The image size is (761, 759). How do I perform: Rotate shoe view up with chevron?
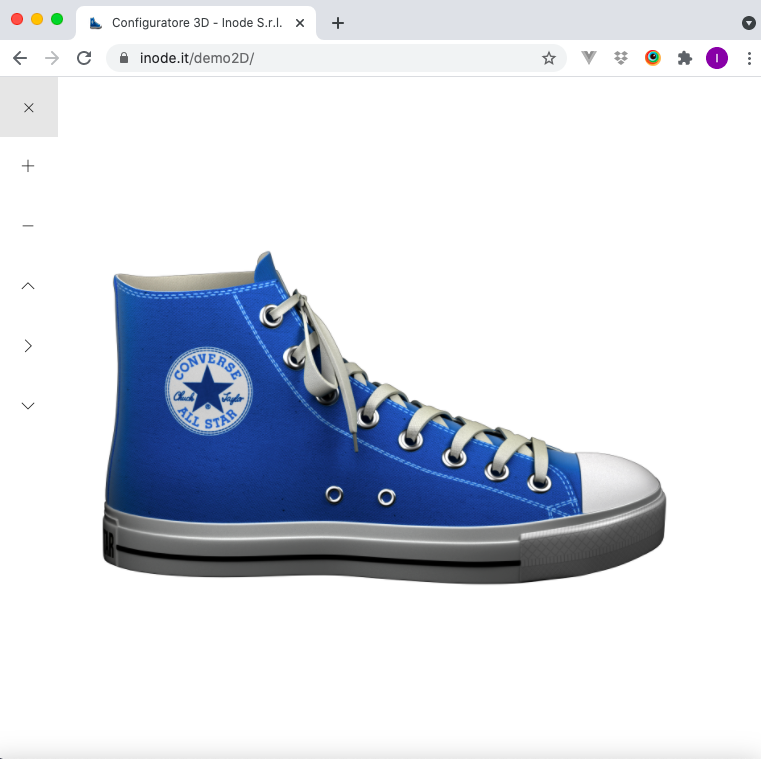click(x=28, y=286)
